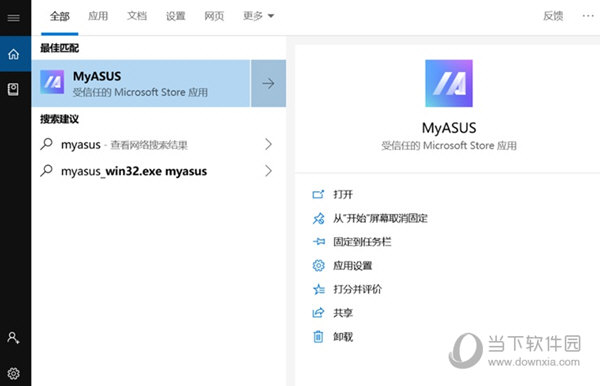
Task: Select 共享 option text
Action: pyautogui.click(x=343, y=313)
